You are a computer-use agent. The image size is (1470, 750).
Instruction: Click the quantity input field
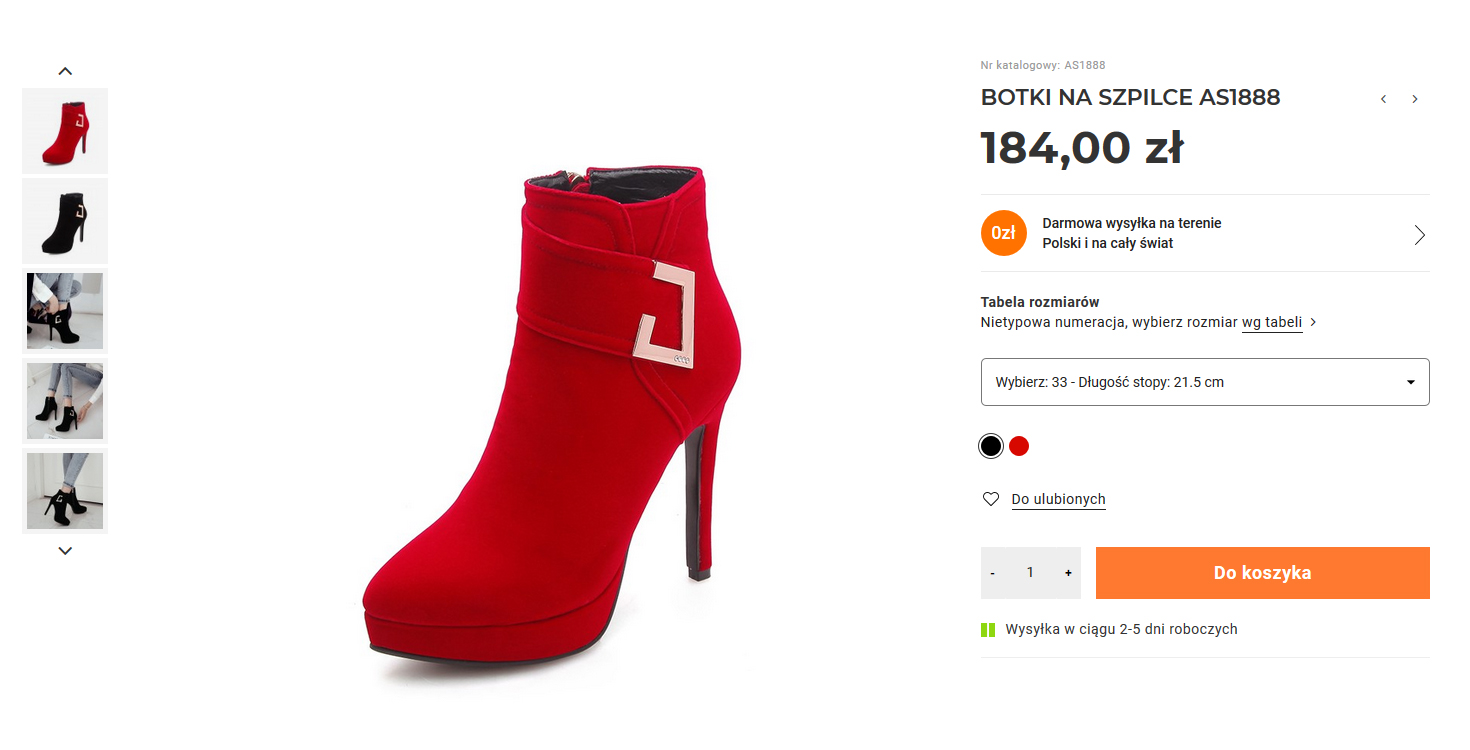pos(1030,573)
